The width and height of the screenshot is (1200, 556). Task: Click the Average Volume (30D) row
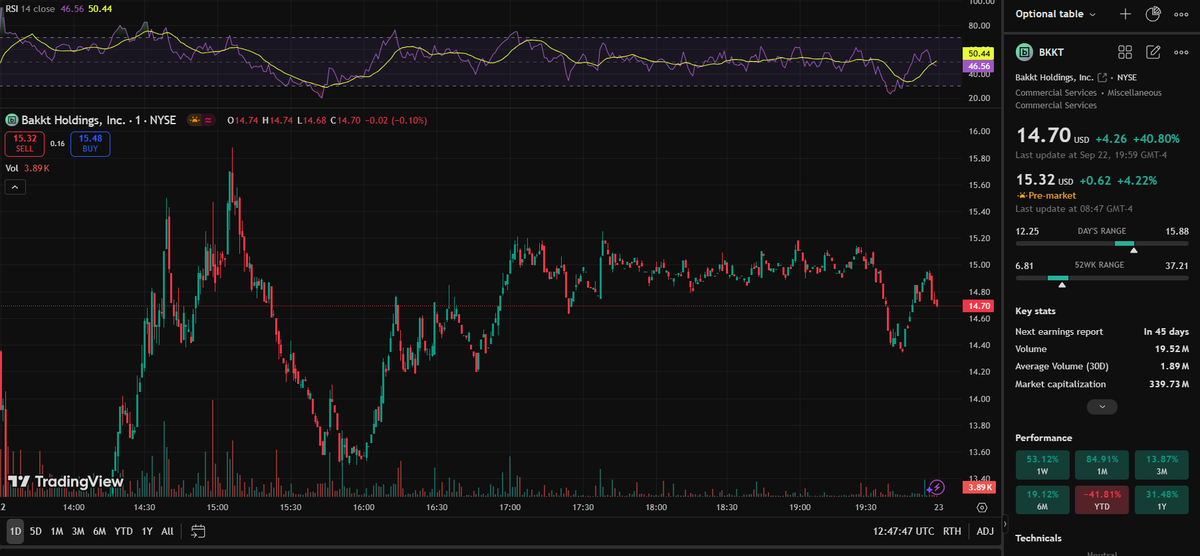[1102, 366]
